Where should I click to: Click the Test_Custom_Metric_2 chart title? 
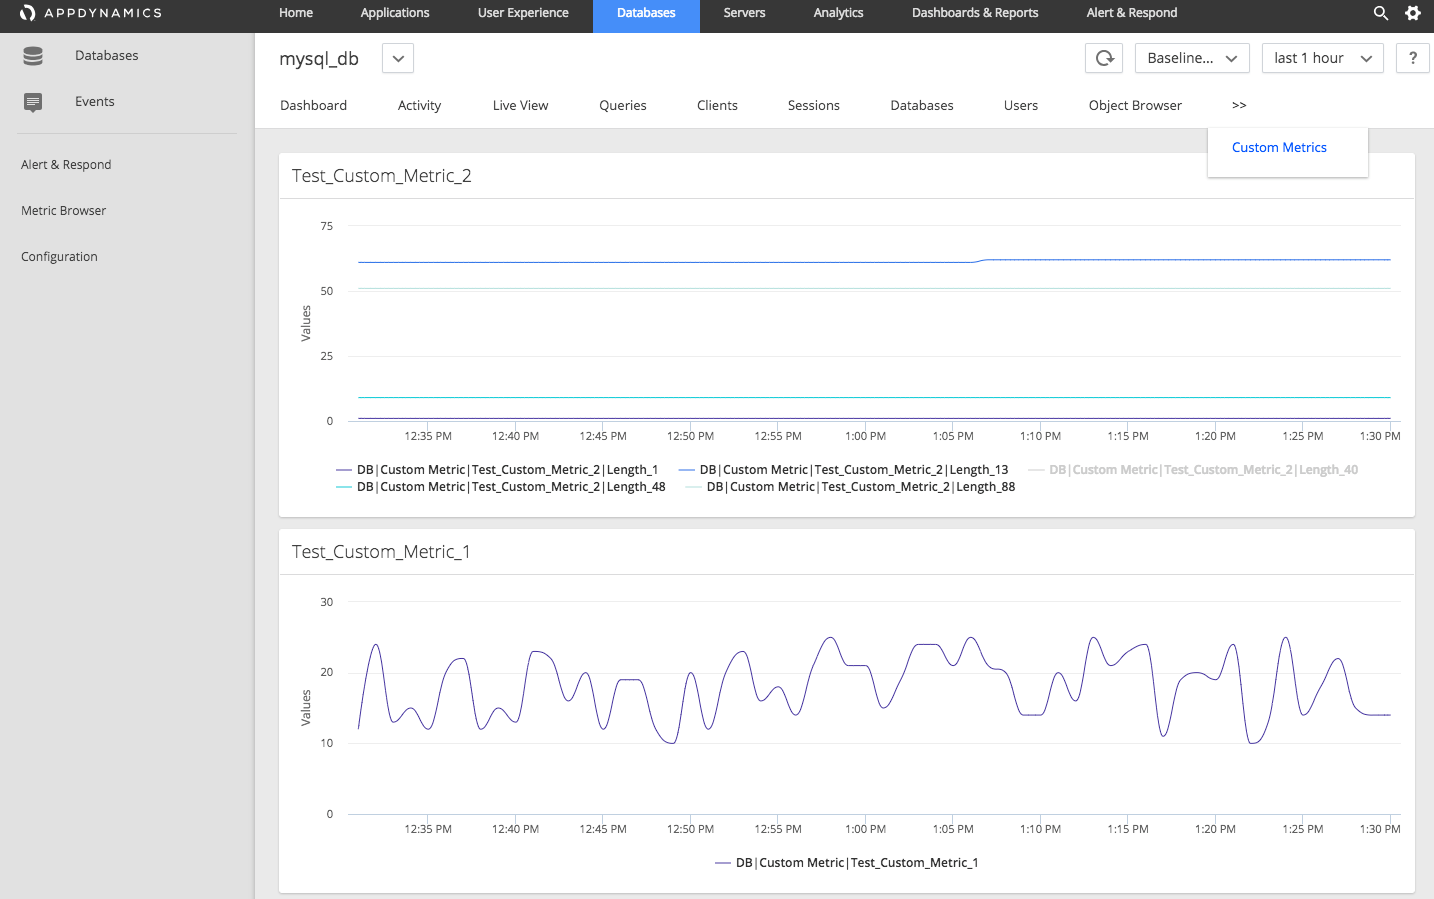pyautogui.click(x=382, y=176)
